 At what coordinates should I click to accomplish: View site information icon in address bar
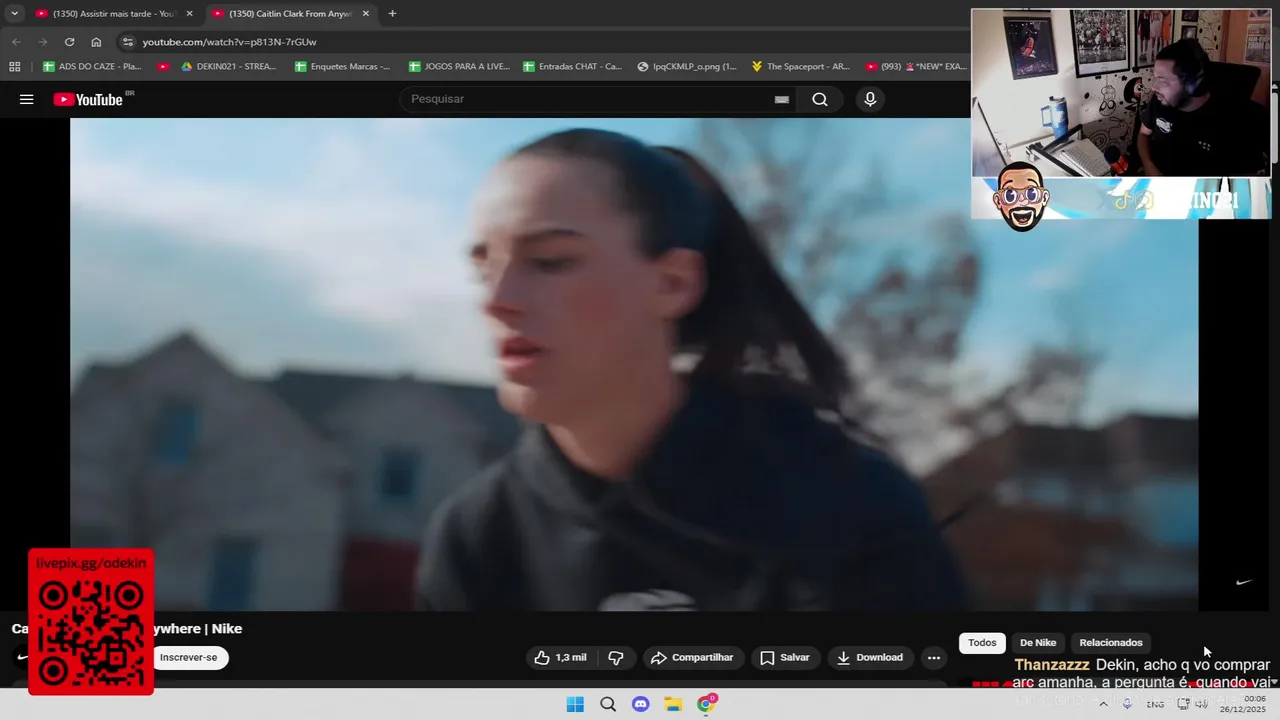tap(127, 42)
